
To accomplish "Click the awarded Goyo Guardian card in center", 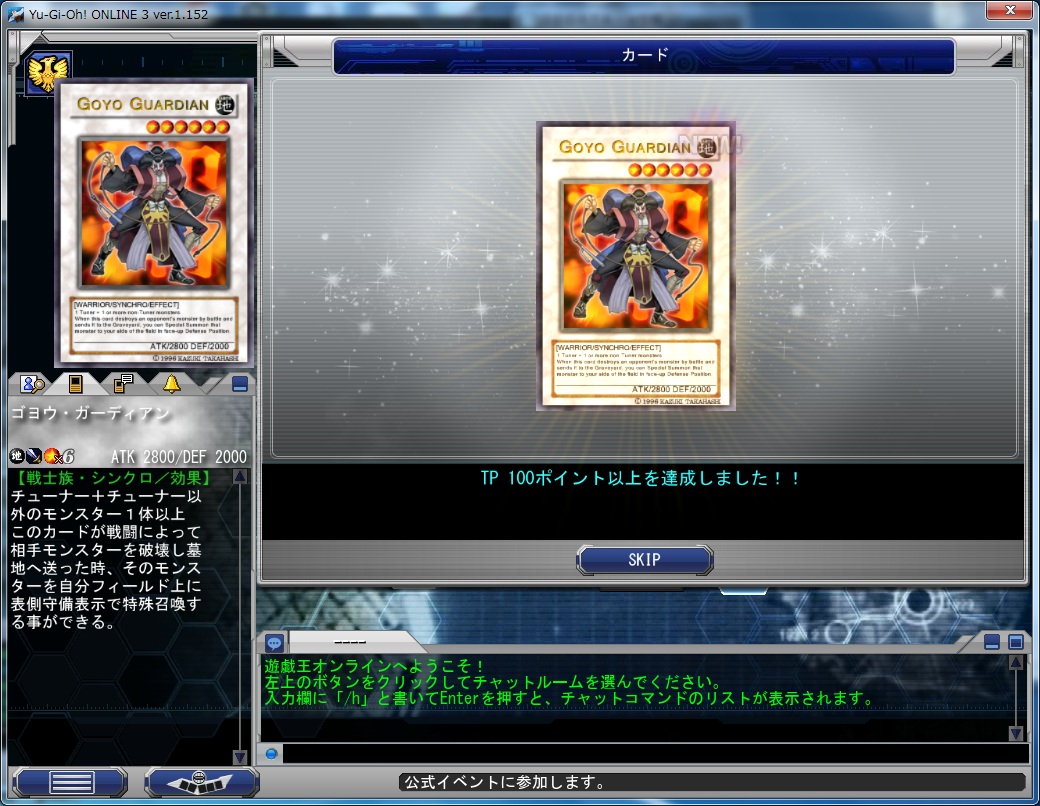I will click(636, 266).
